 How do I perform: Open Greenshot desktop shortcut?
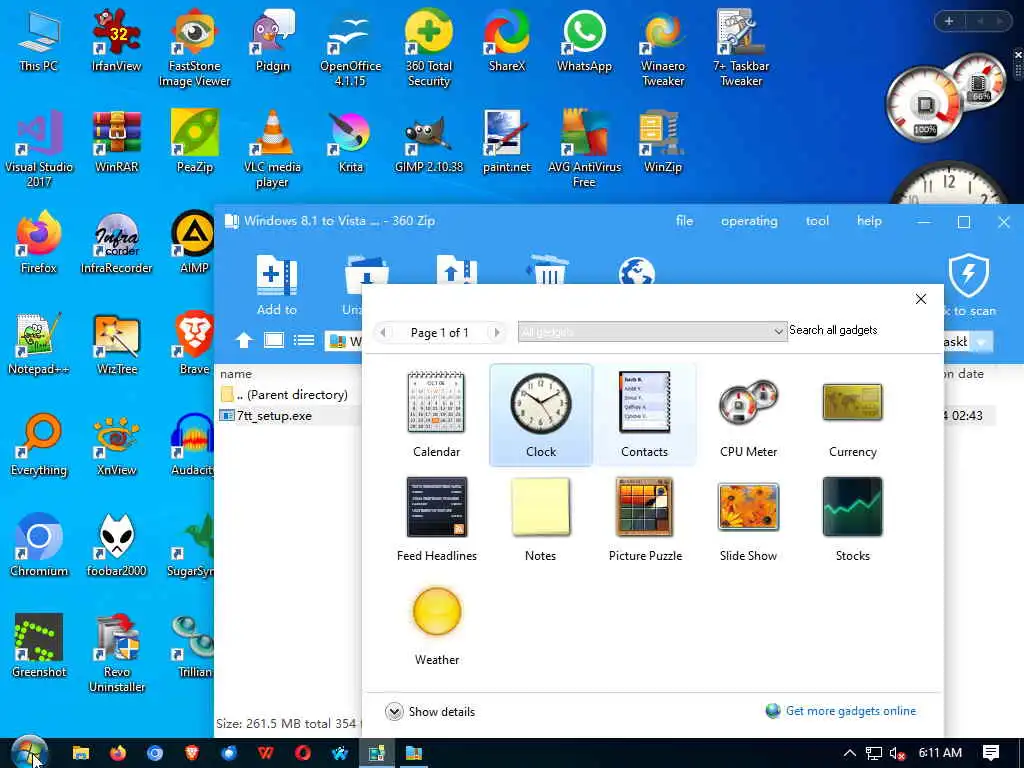39,647
